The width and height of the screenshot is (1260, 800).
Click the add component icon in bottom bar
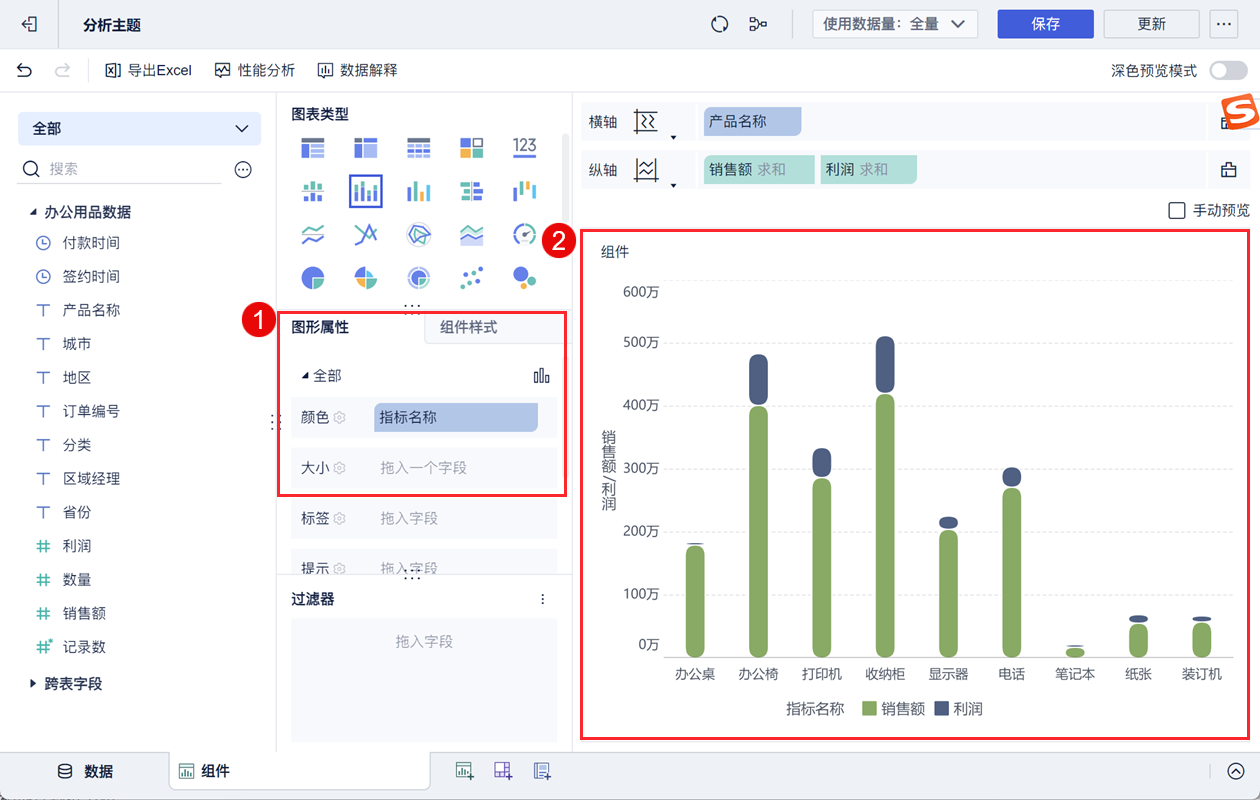[464, 771]
